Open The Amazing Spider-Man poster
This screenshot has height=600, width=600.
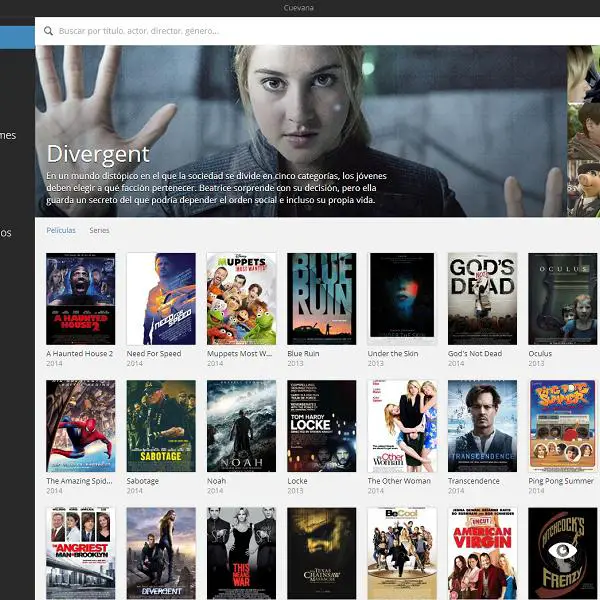pyautogui.click(x=81, y=426)
